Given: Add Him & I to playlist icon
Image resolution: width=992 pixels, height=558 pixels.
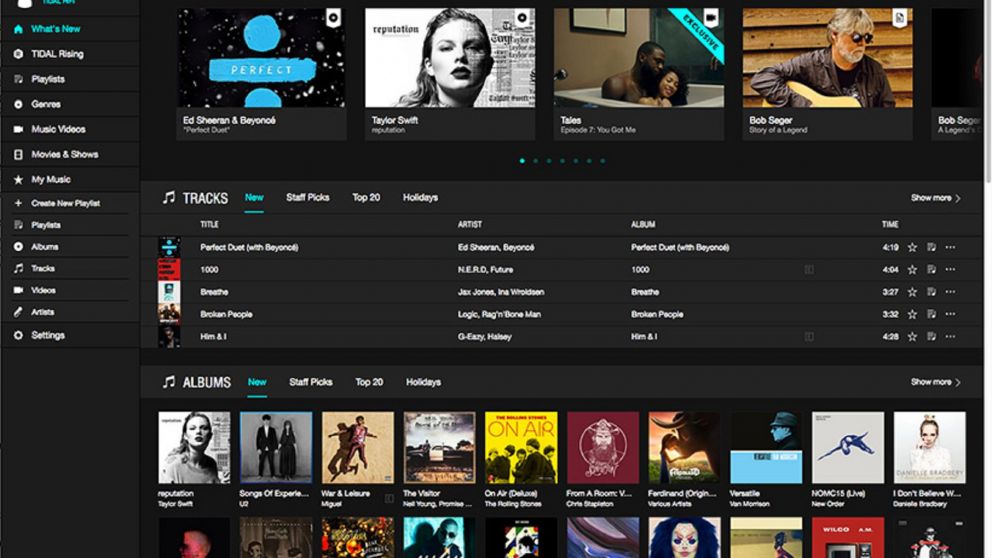Looking at the screenshot, I should pyautogui.click(x=931, y=337).
